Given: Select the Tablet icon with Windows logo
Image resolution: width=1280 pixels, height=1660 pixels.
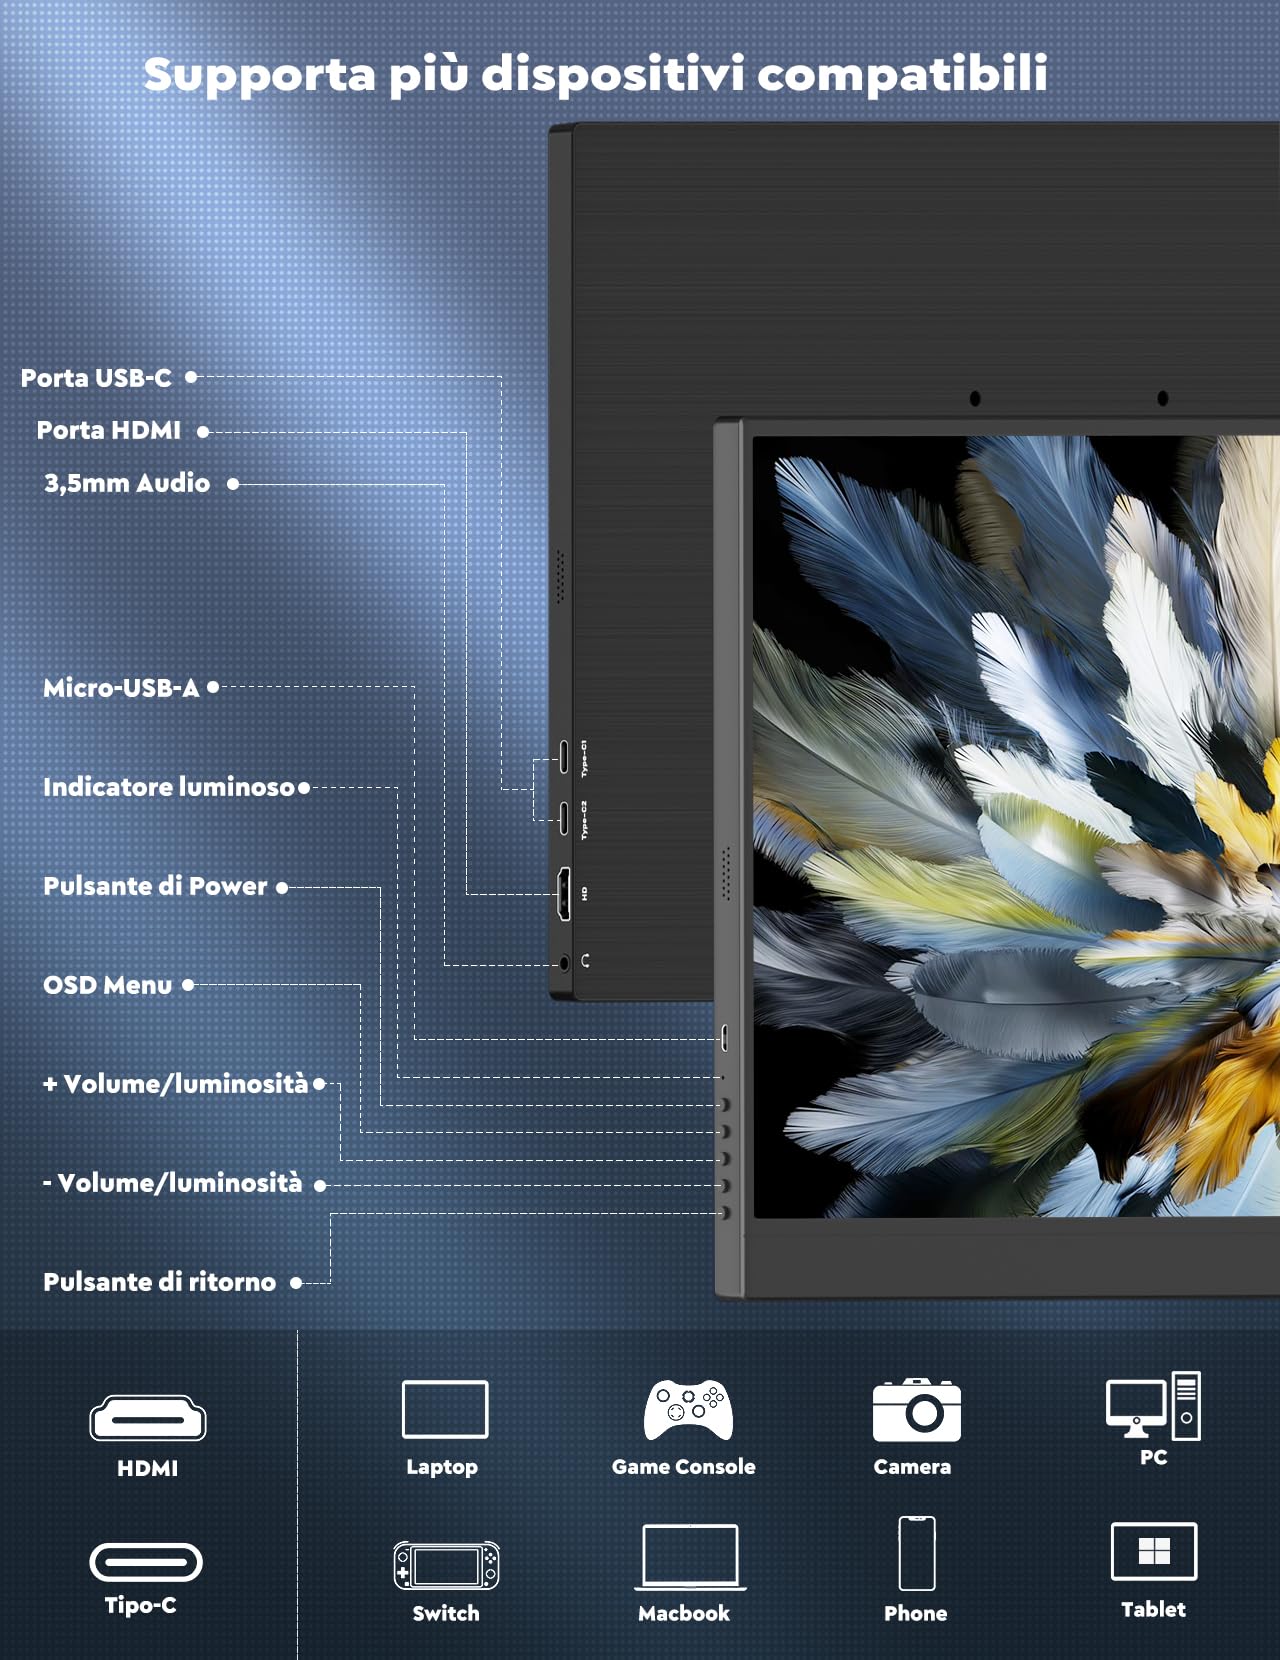Looking at the screenshot, I should pos(1154,1551).
